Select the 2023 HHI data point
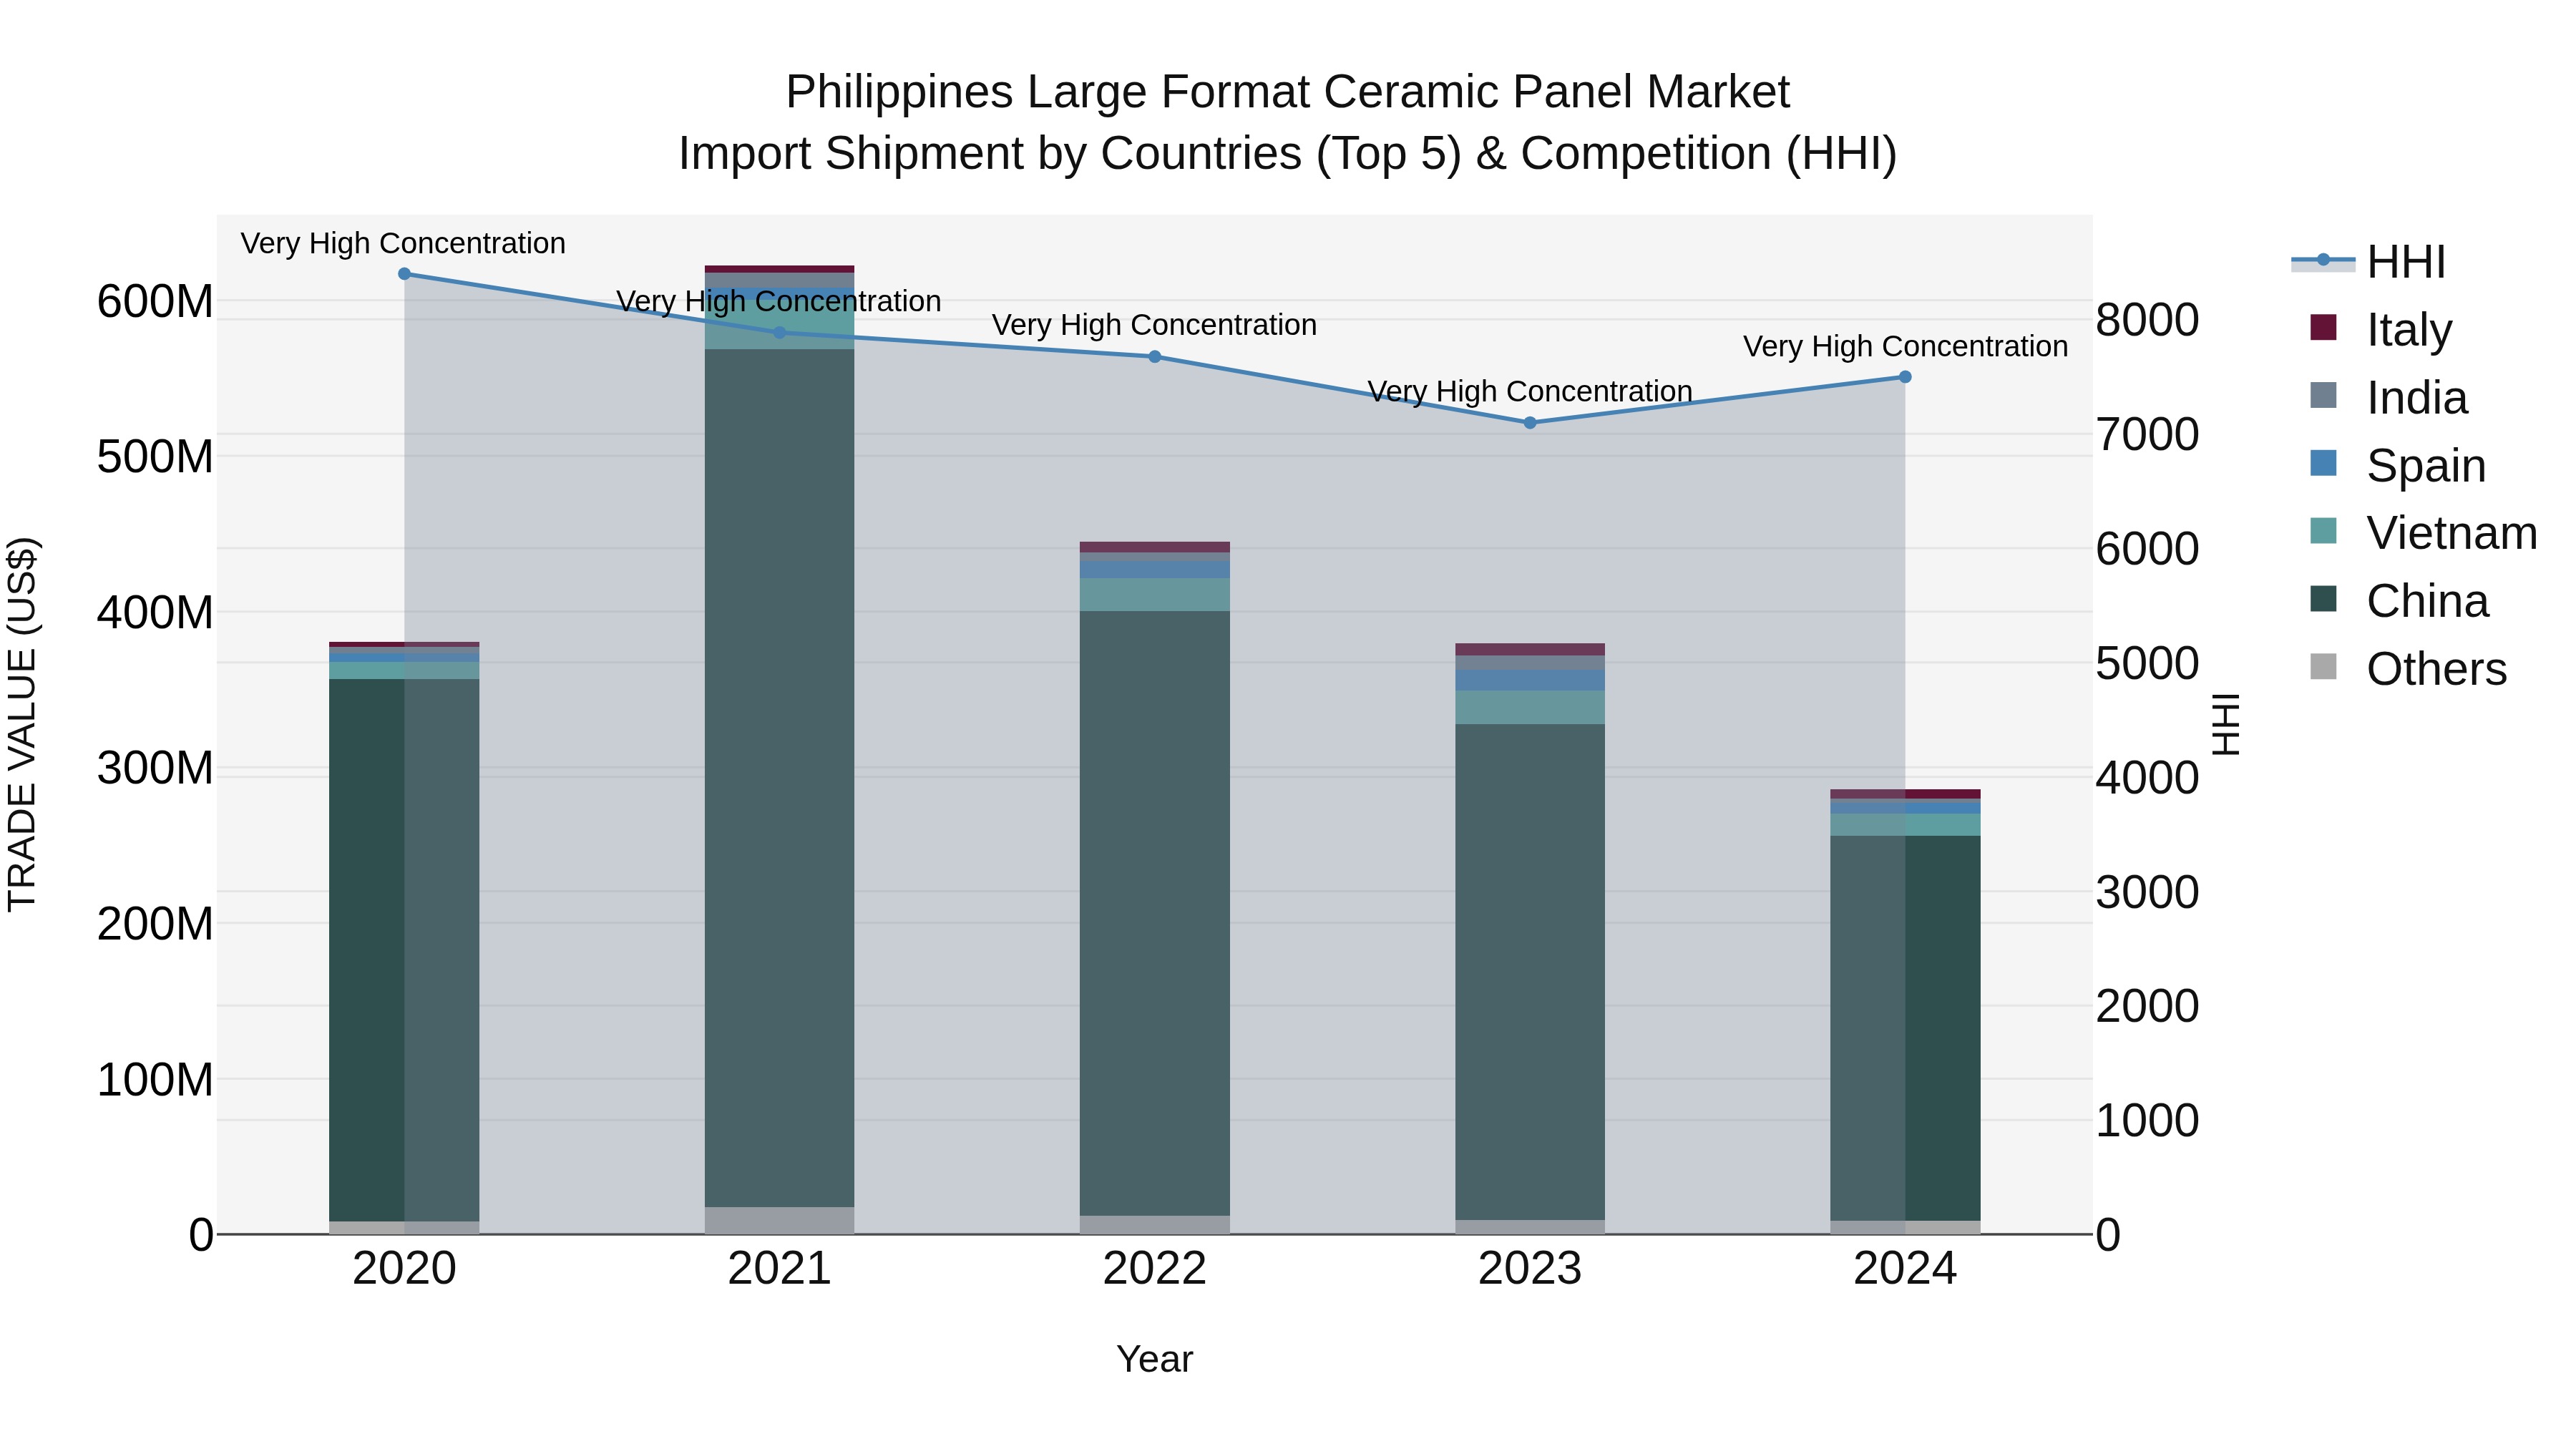2576x1449 pixels. click(x=1530, y=423)
